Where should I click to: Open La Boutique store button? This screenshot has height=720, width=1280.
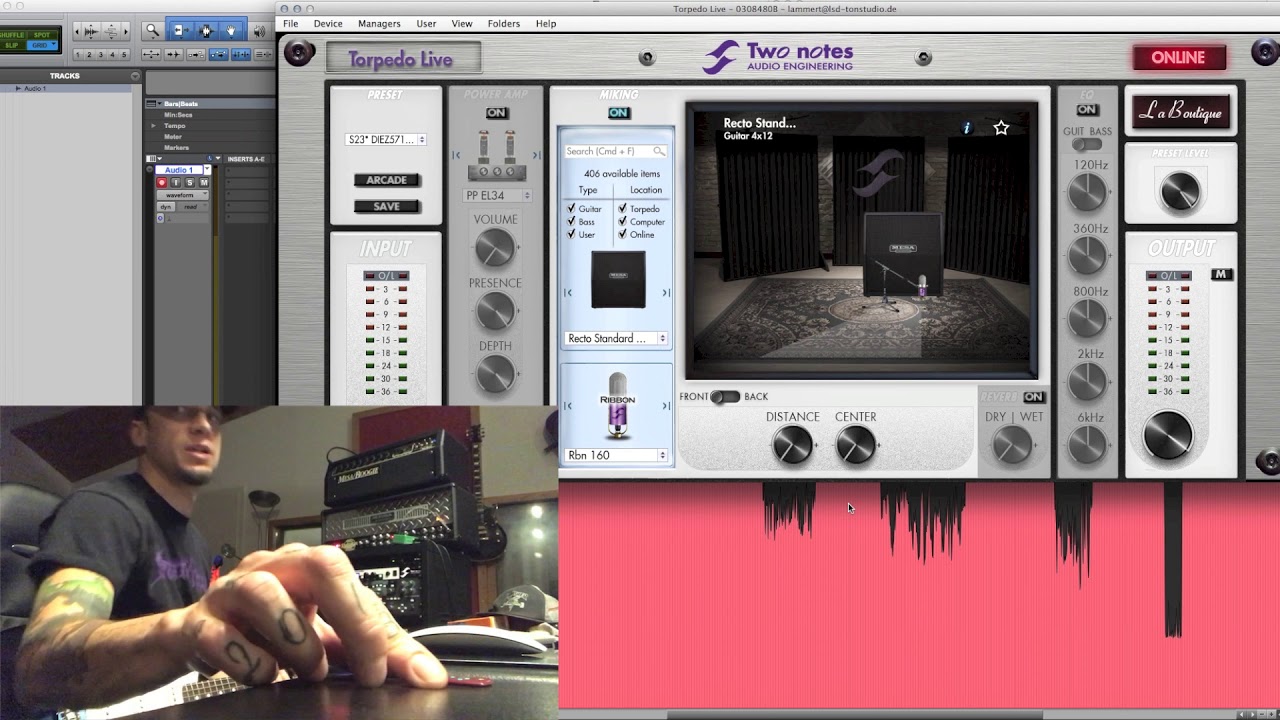(x=1180, y=113)
